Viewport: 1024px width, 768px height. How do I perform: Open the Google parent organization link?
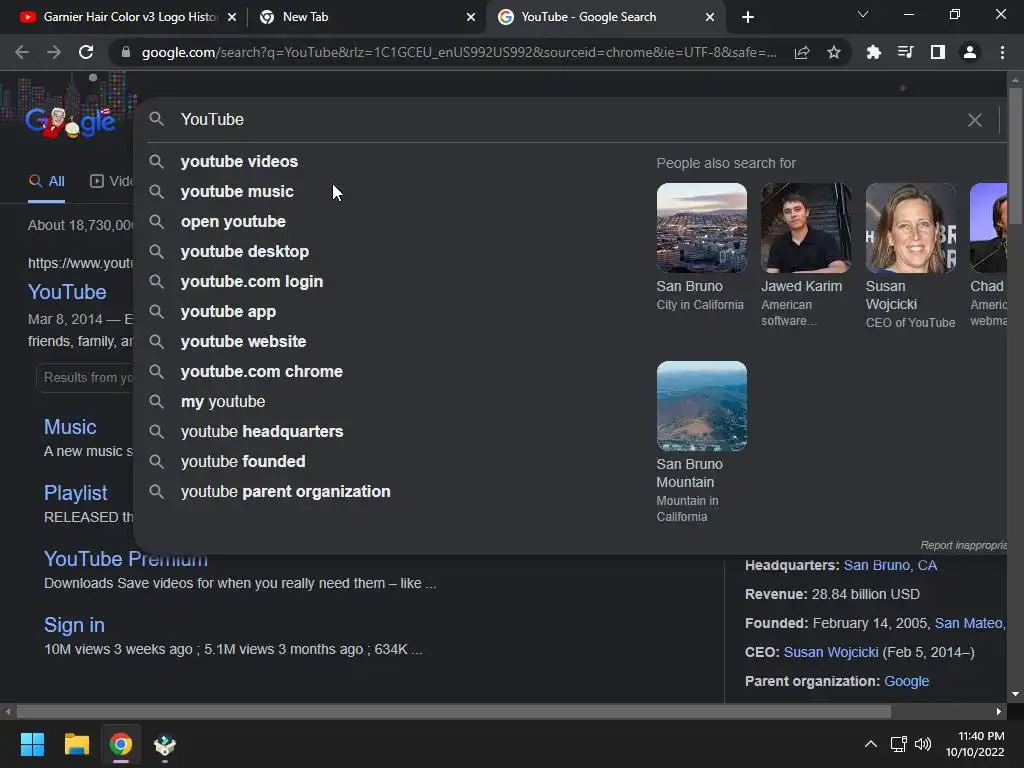(906, 681)
